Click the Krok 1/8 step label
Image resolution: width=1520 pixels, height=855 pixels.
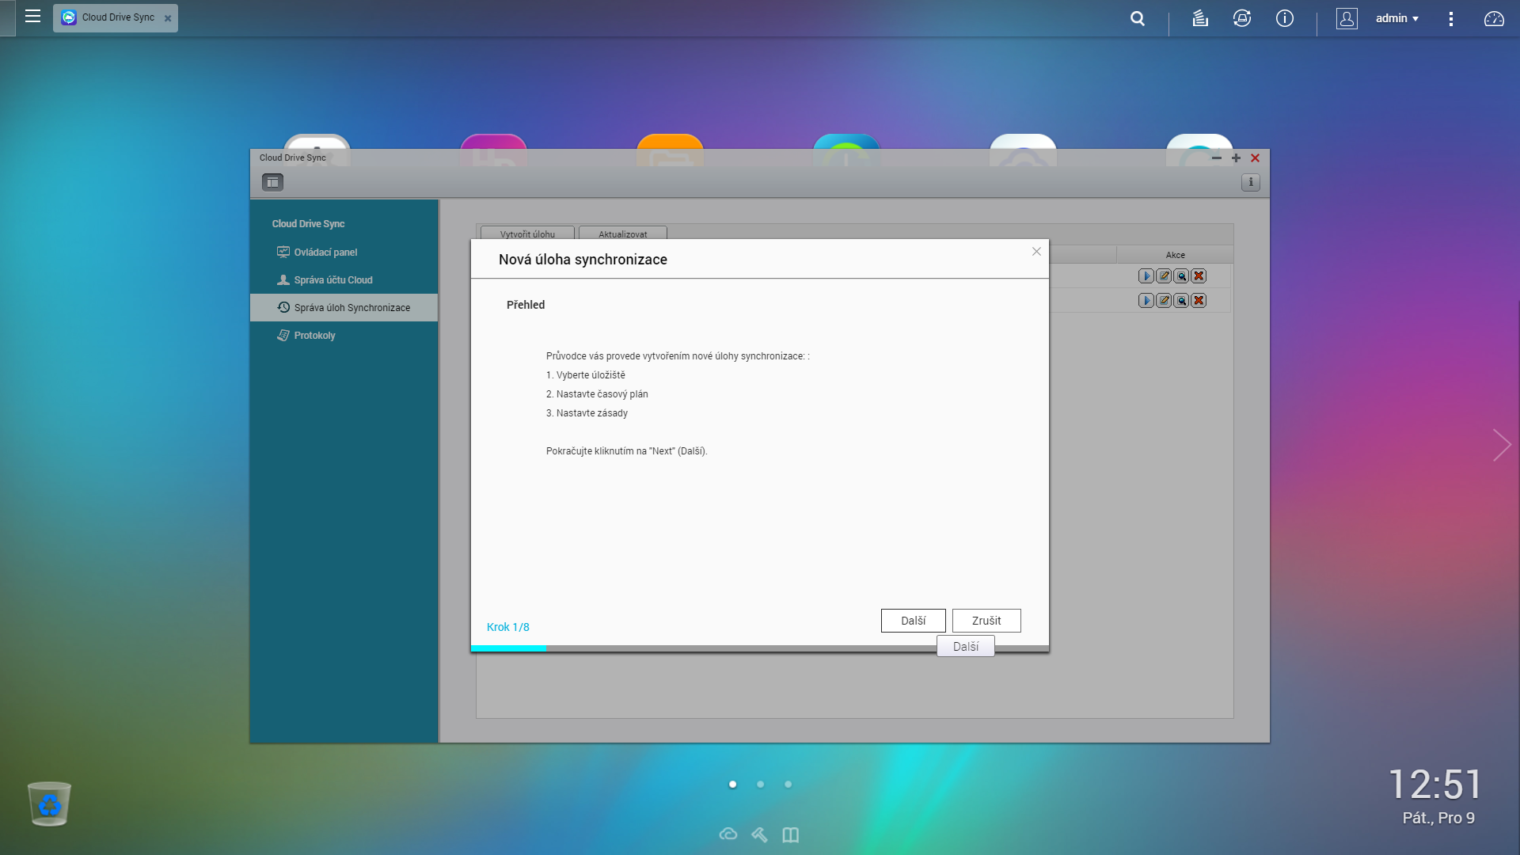pyautogui.click(x=508, y=627)
